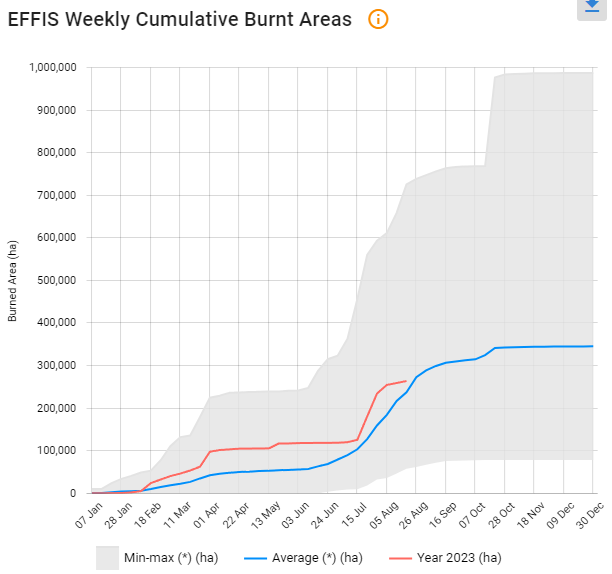The image size is (612, 574).
Task: Click the 28 Oct x-axis date label
Action: click(x=502, y=515)
